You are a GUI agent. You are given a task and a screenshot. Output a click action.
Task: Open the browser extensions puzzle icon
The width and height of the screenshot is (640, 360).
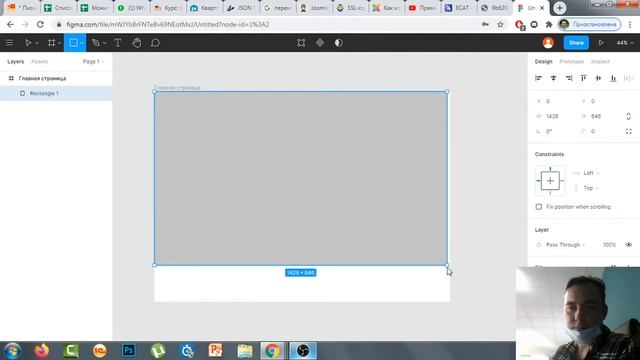(549, 24)
